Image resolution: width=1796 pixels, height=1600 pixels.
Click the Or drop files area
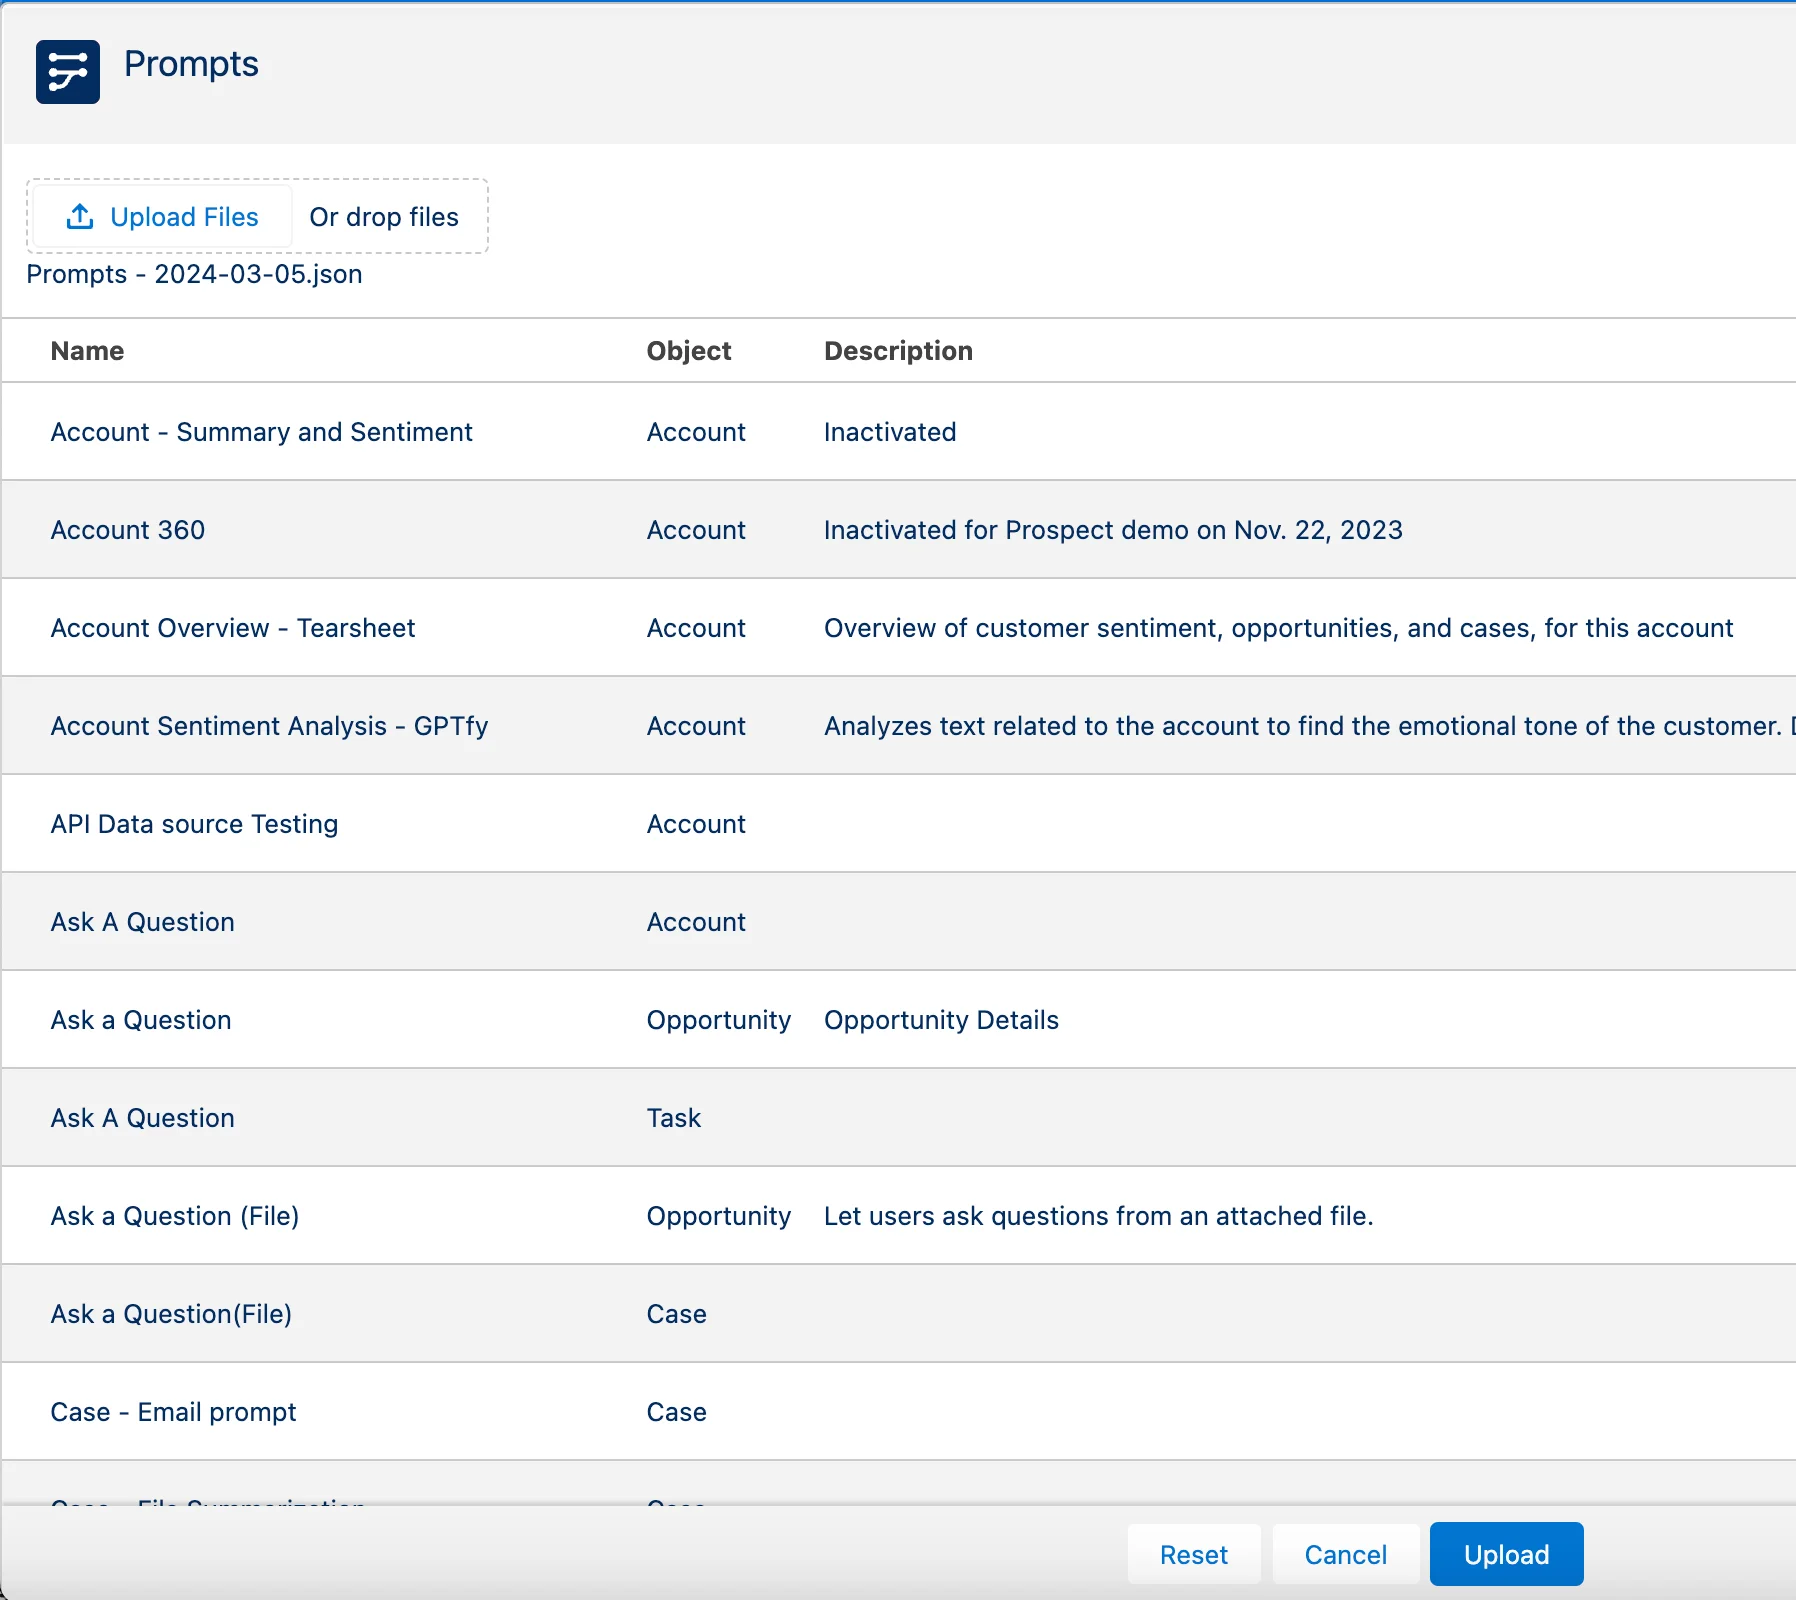pyautogui.click(x=384, y=217)
